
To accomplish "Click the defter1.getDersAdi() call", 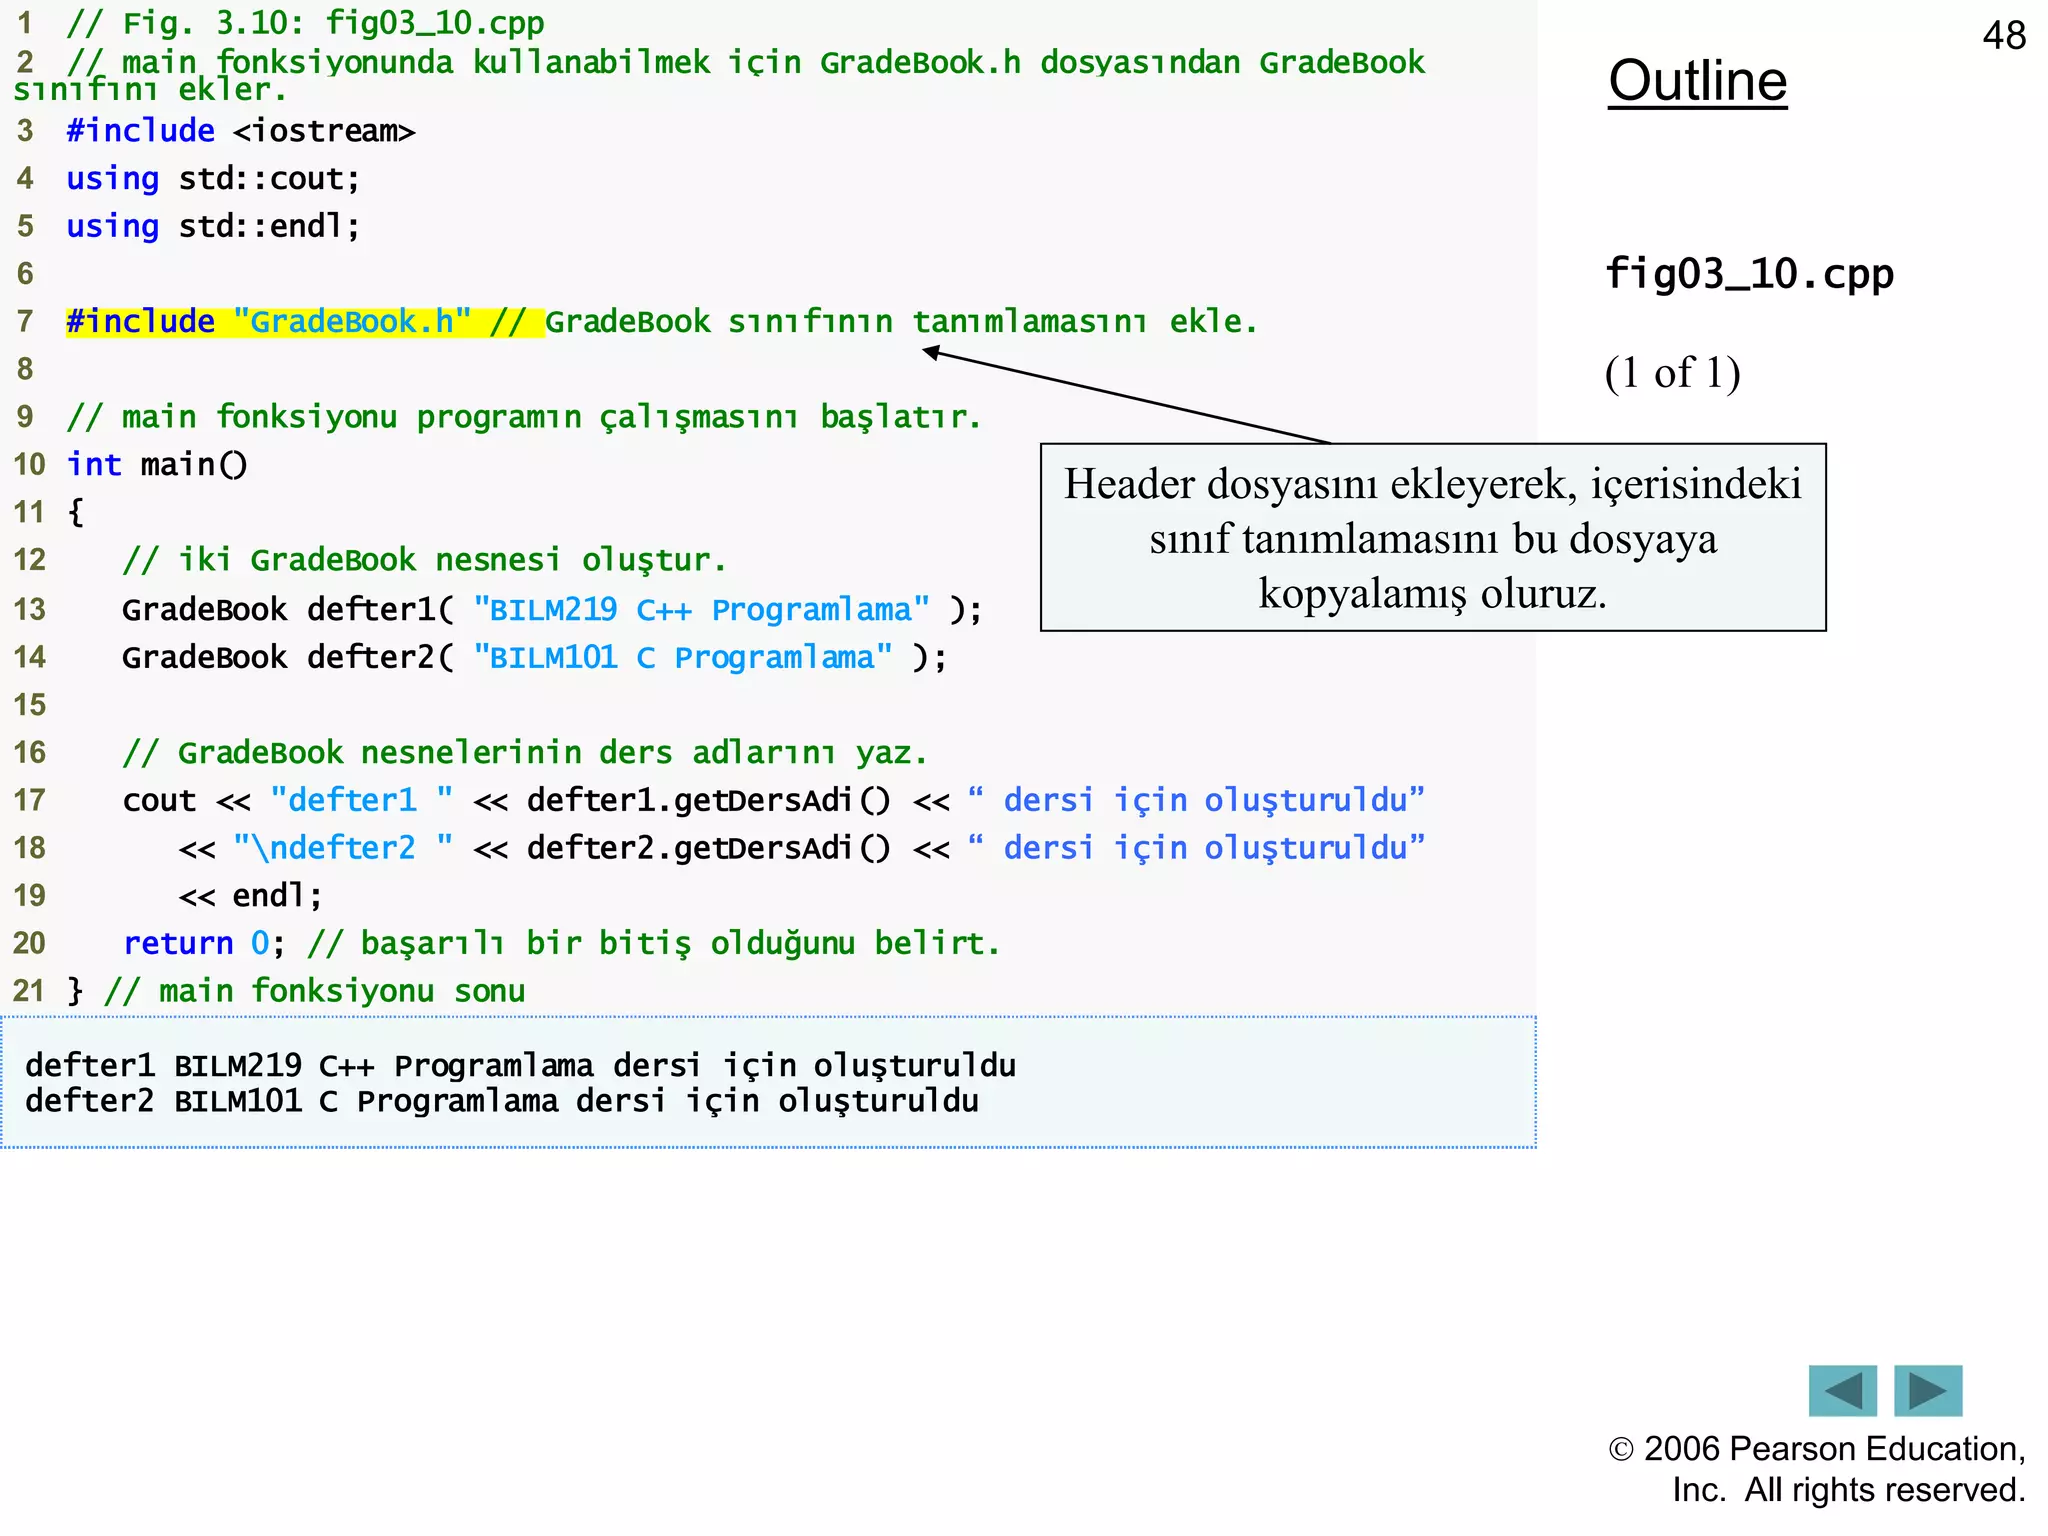I will point(708,800).
